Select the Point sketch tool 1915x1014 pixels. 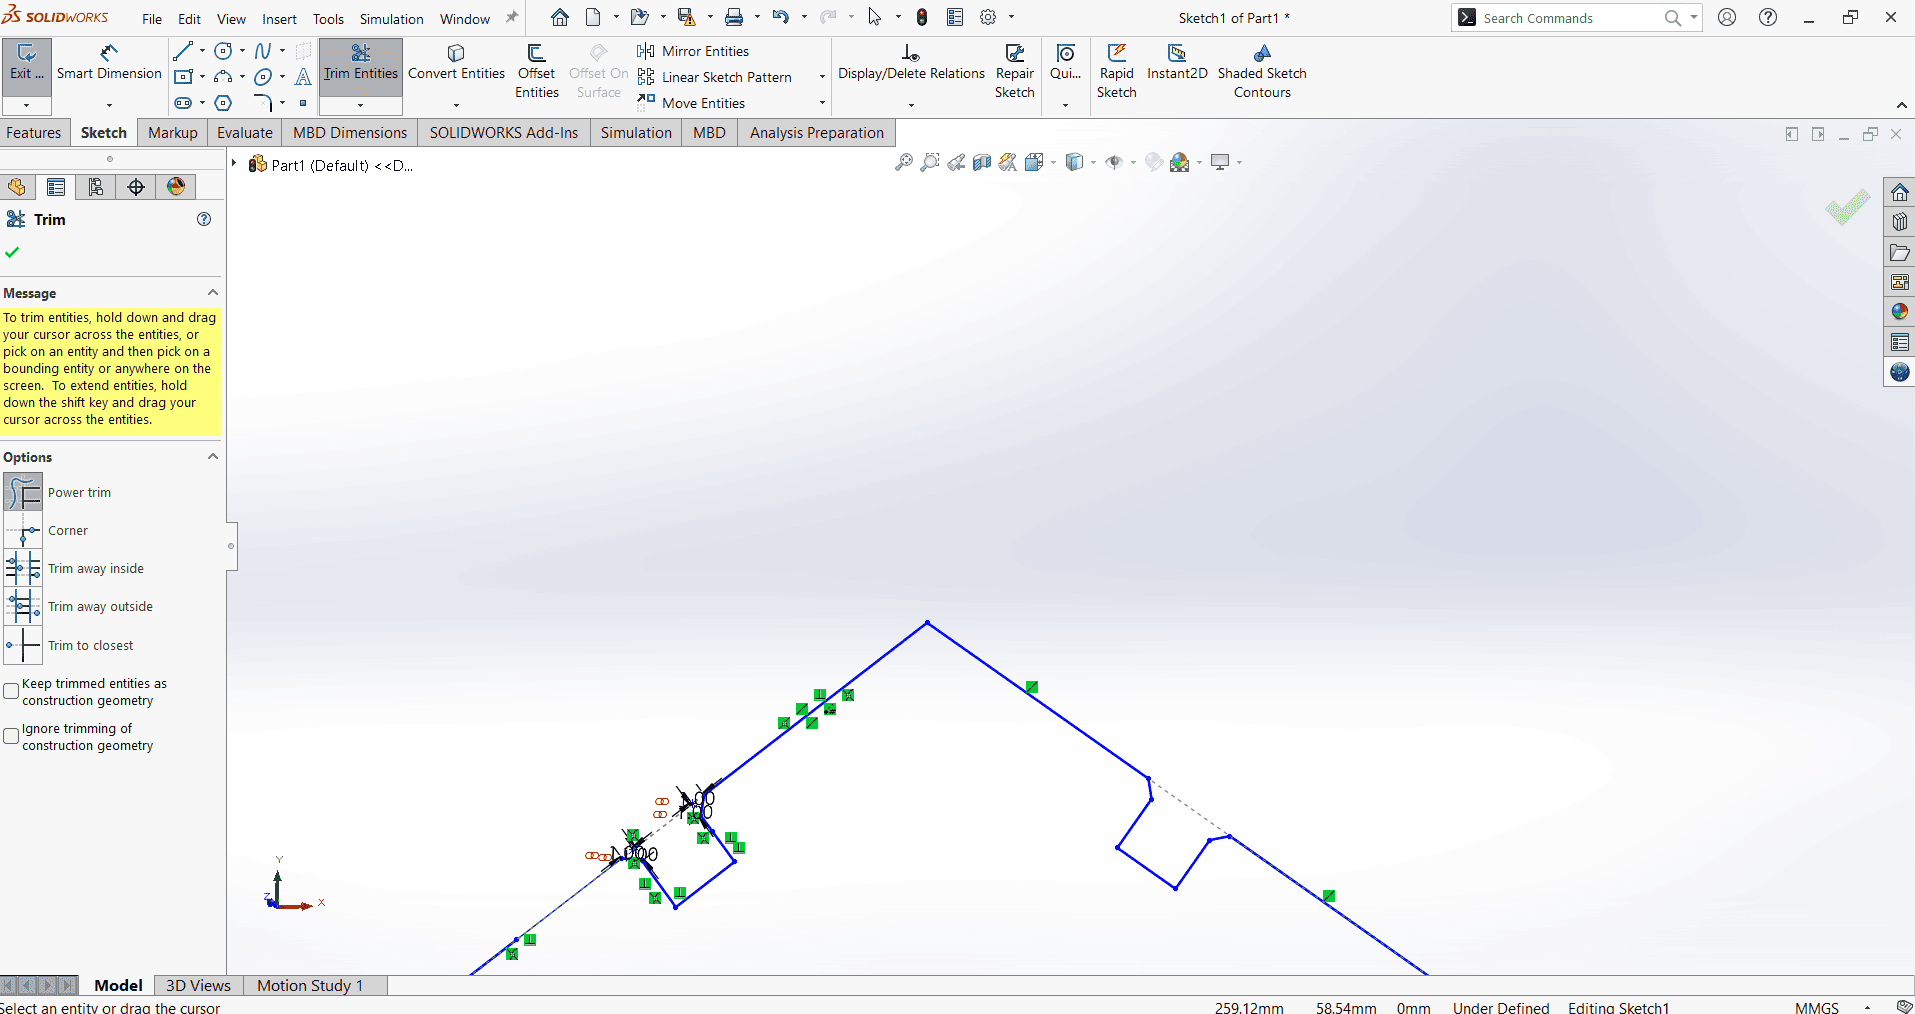(x=303, y=103)
